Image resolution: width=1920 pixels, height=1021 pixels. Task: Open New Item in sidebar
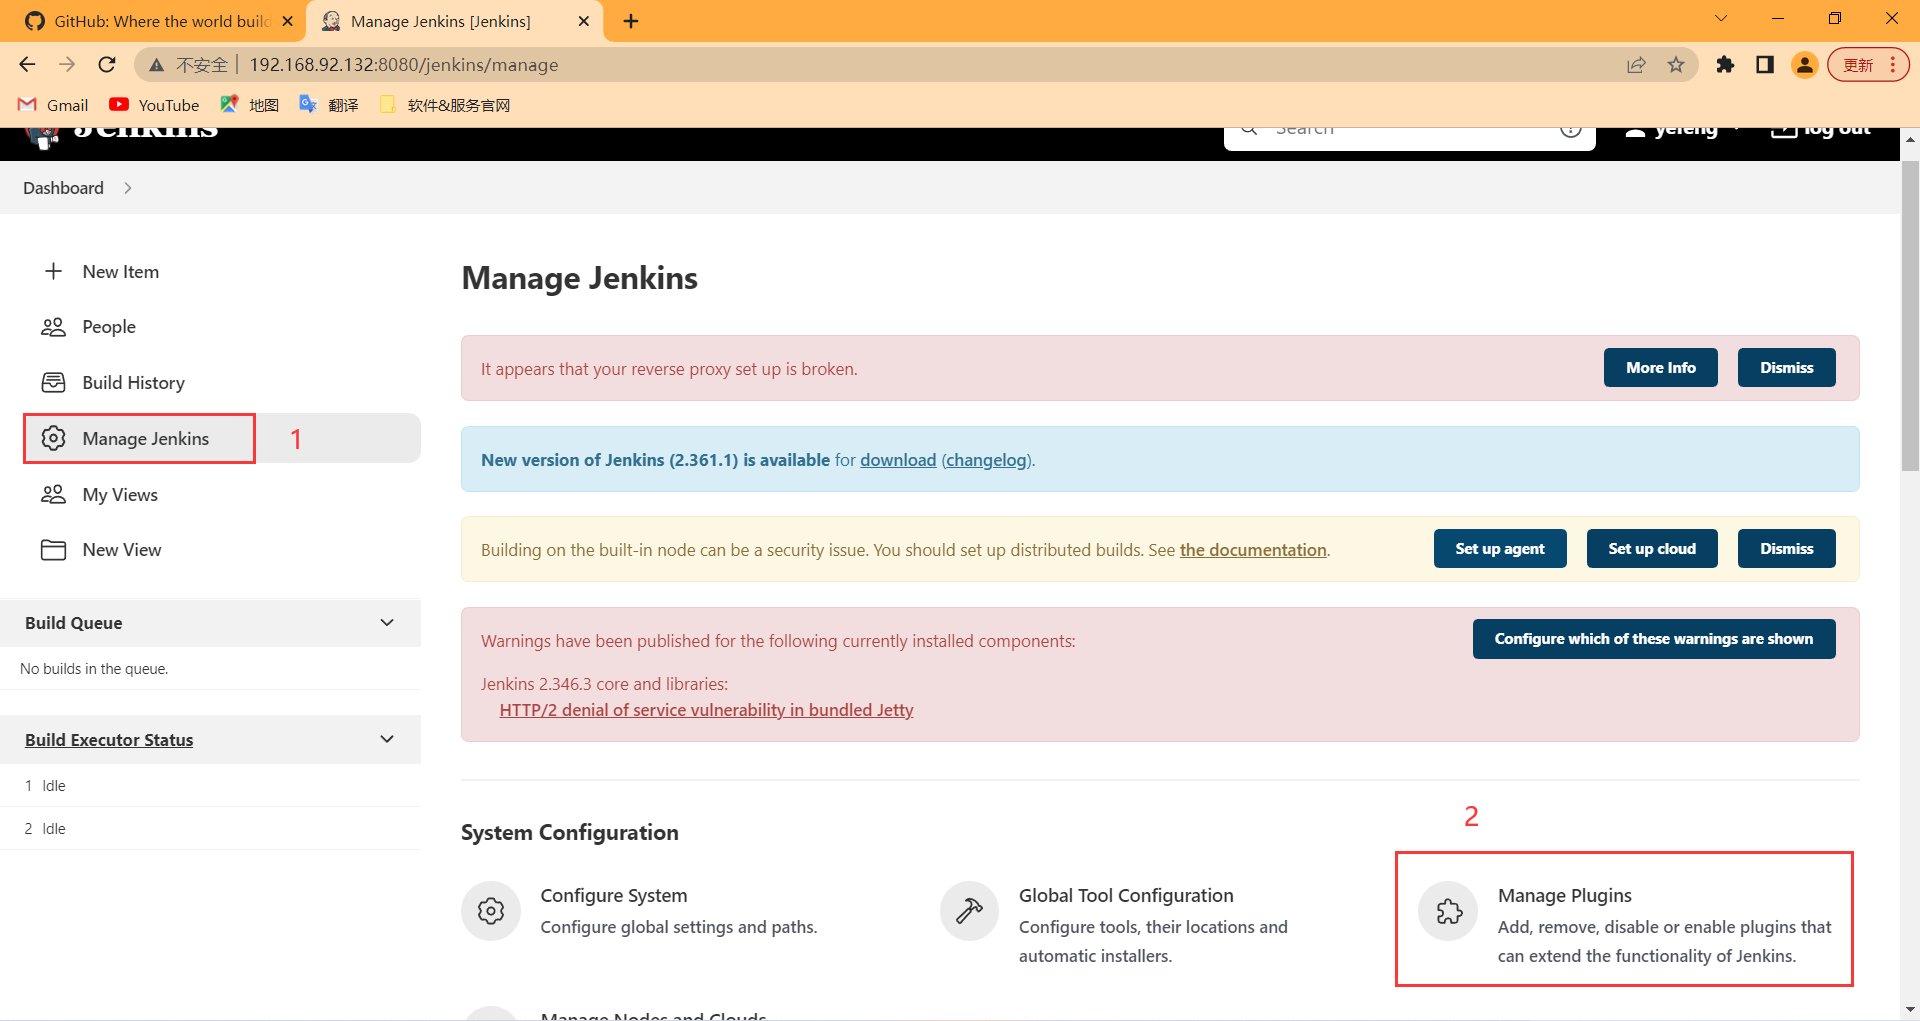120,272
